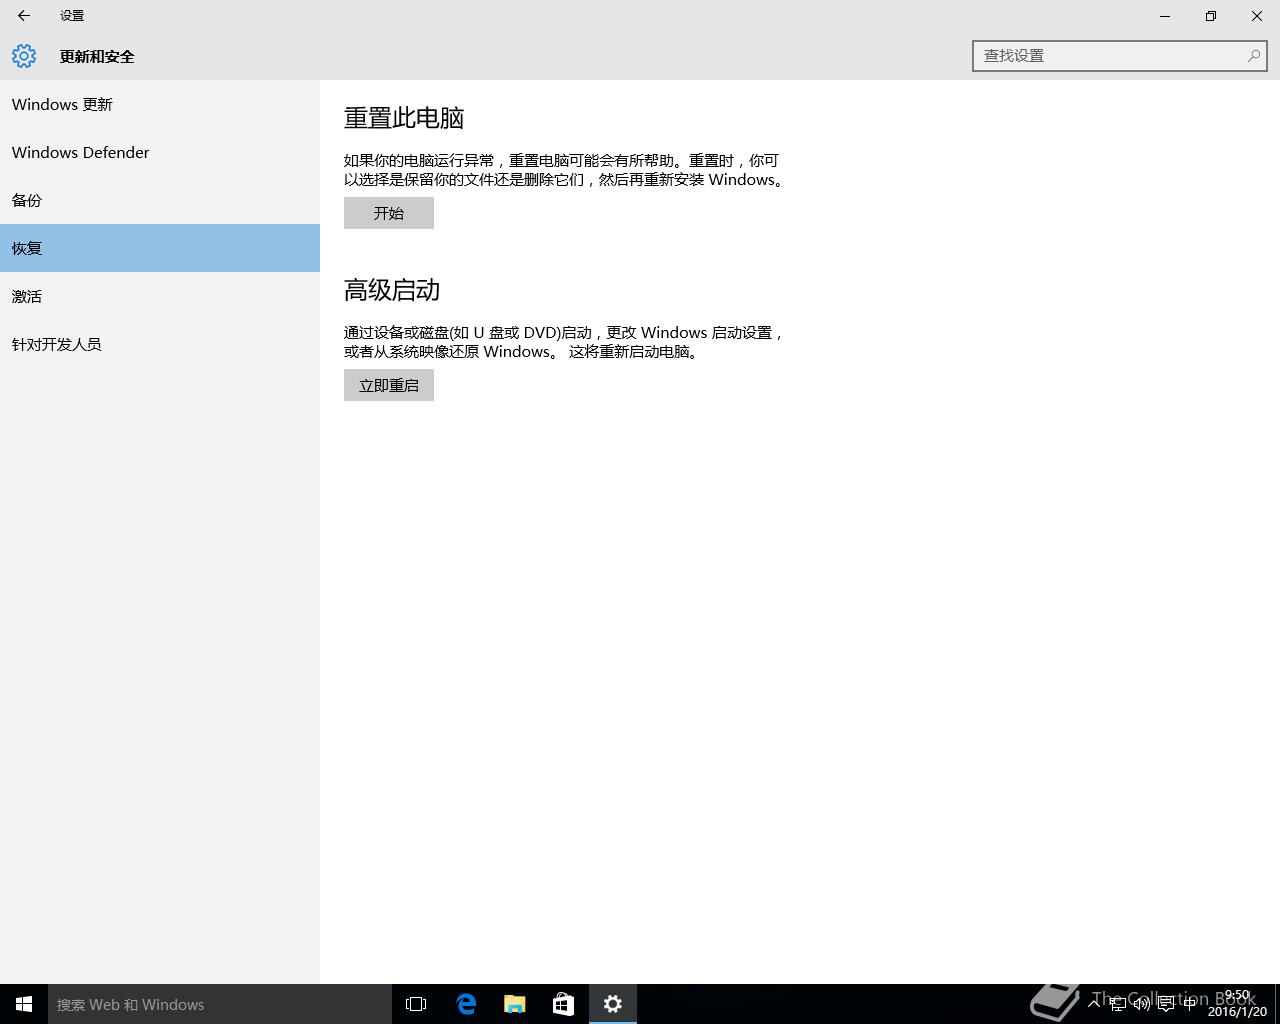Click the 重置此电脑 heading

(404, 118)
